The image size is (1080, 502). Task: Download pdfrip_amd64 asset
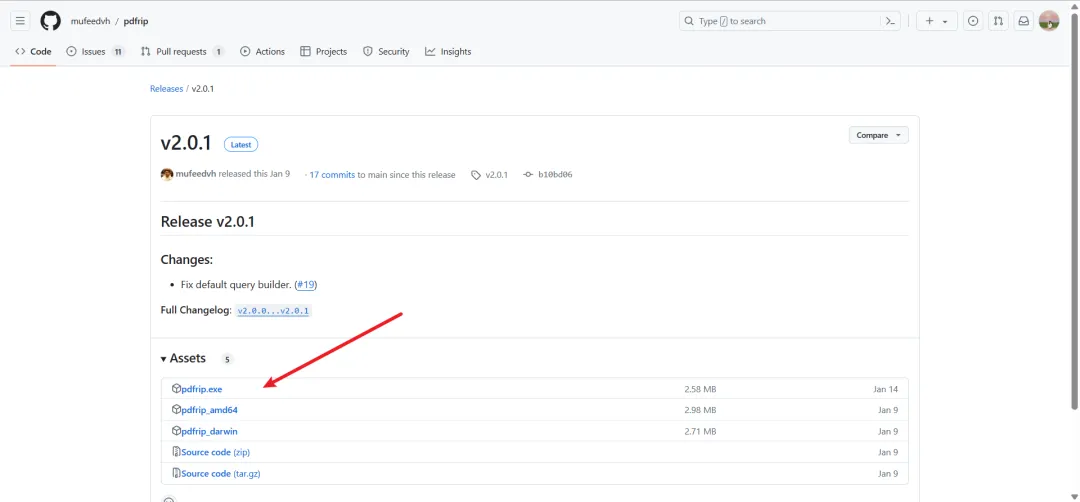pos(209,410)
